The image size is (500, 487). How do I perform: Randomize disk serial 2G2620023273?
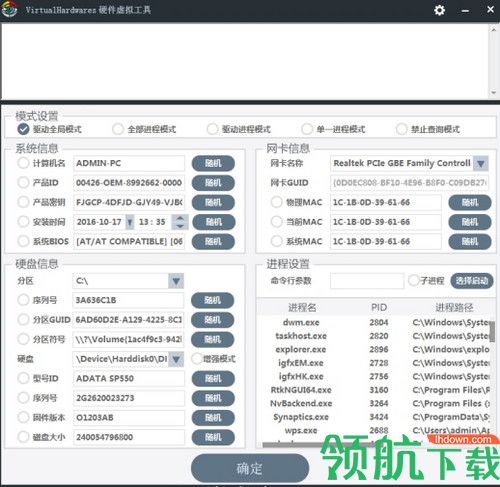(213, 398)
